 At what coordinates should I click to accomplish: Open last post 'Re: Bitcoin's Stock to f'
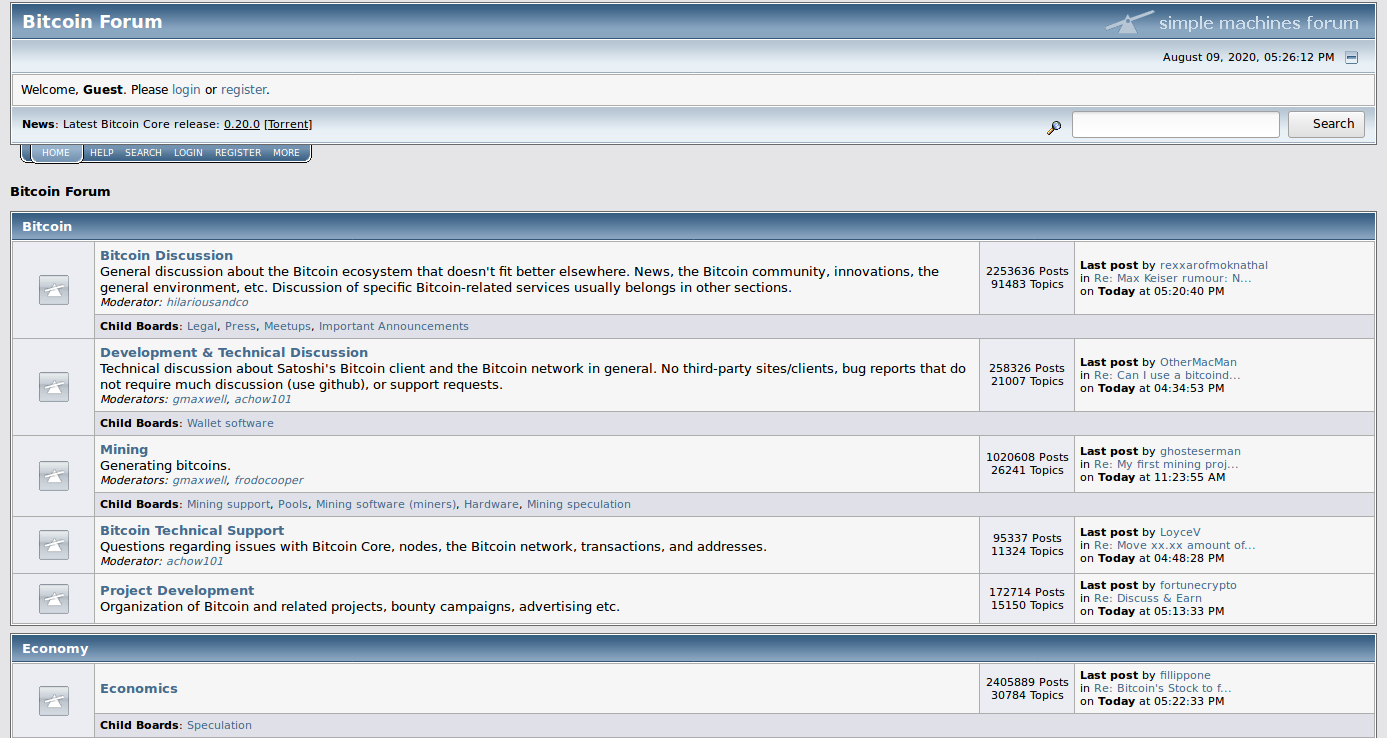point(1163,689)
